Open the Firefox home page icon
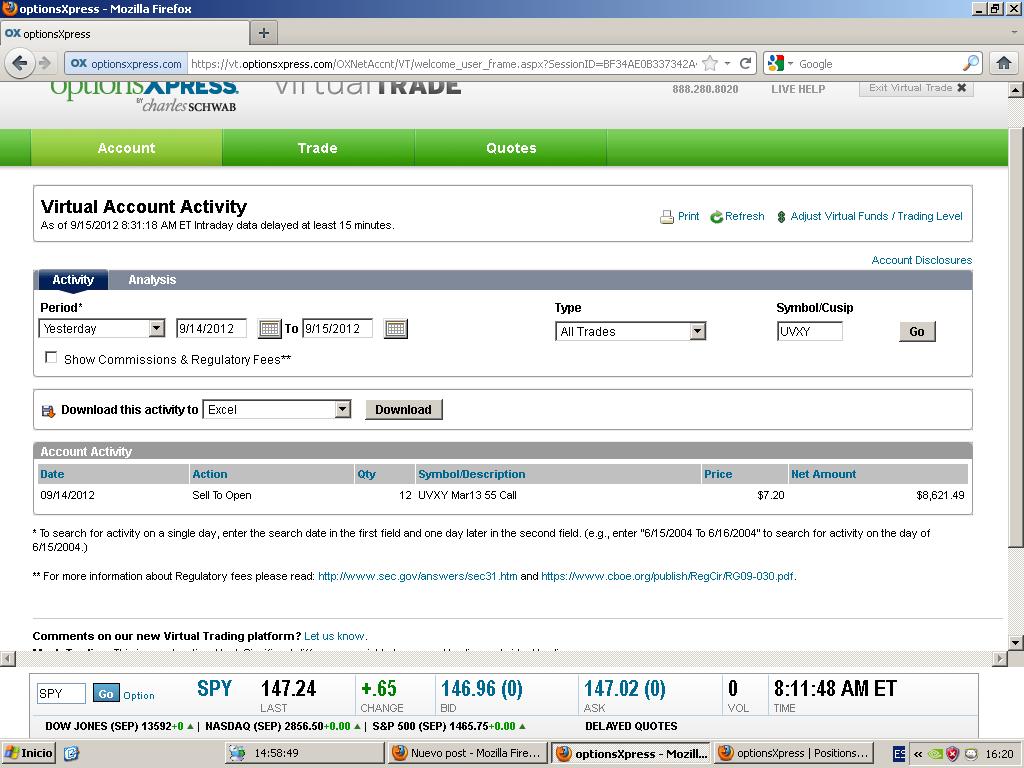Image resolution: width=1024 pixels, height=768 pixels. click(x=1004, y=63)
